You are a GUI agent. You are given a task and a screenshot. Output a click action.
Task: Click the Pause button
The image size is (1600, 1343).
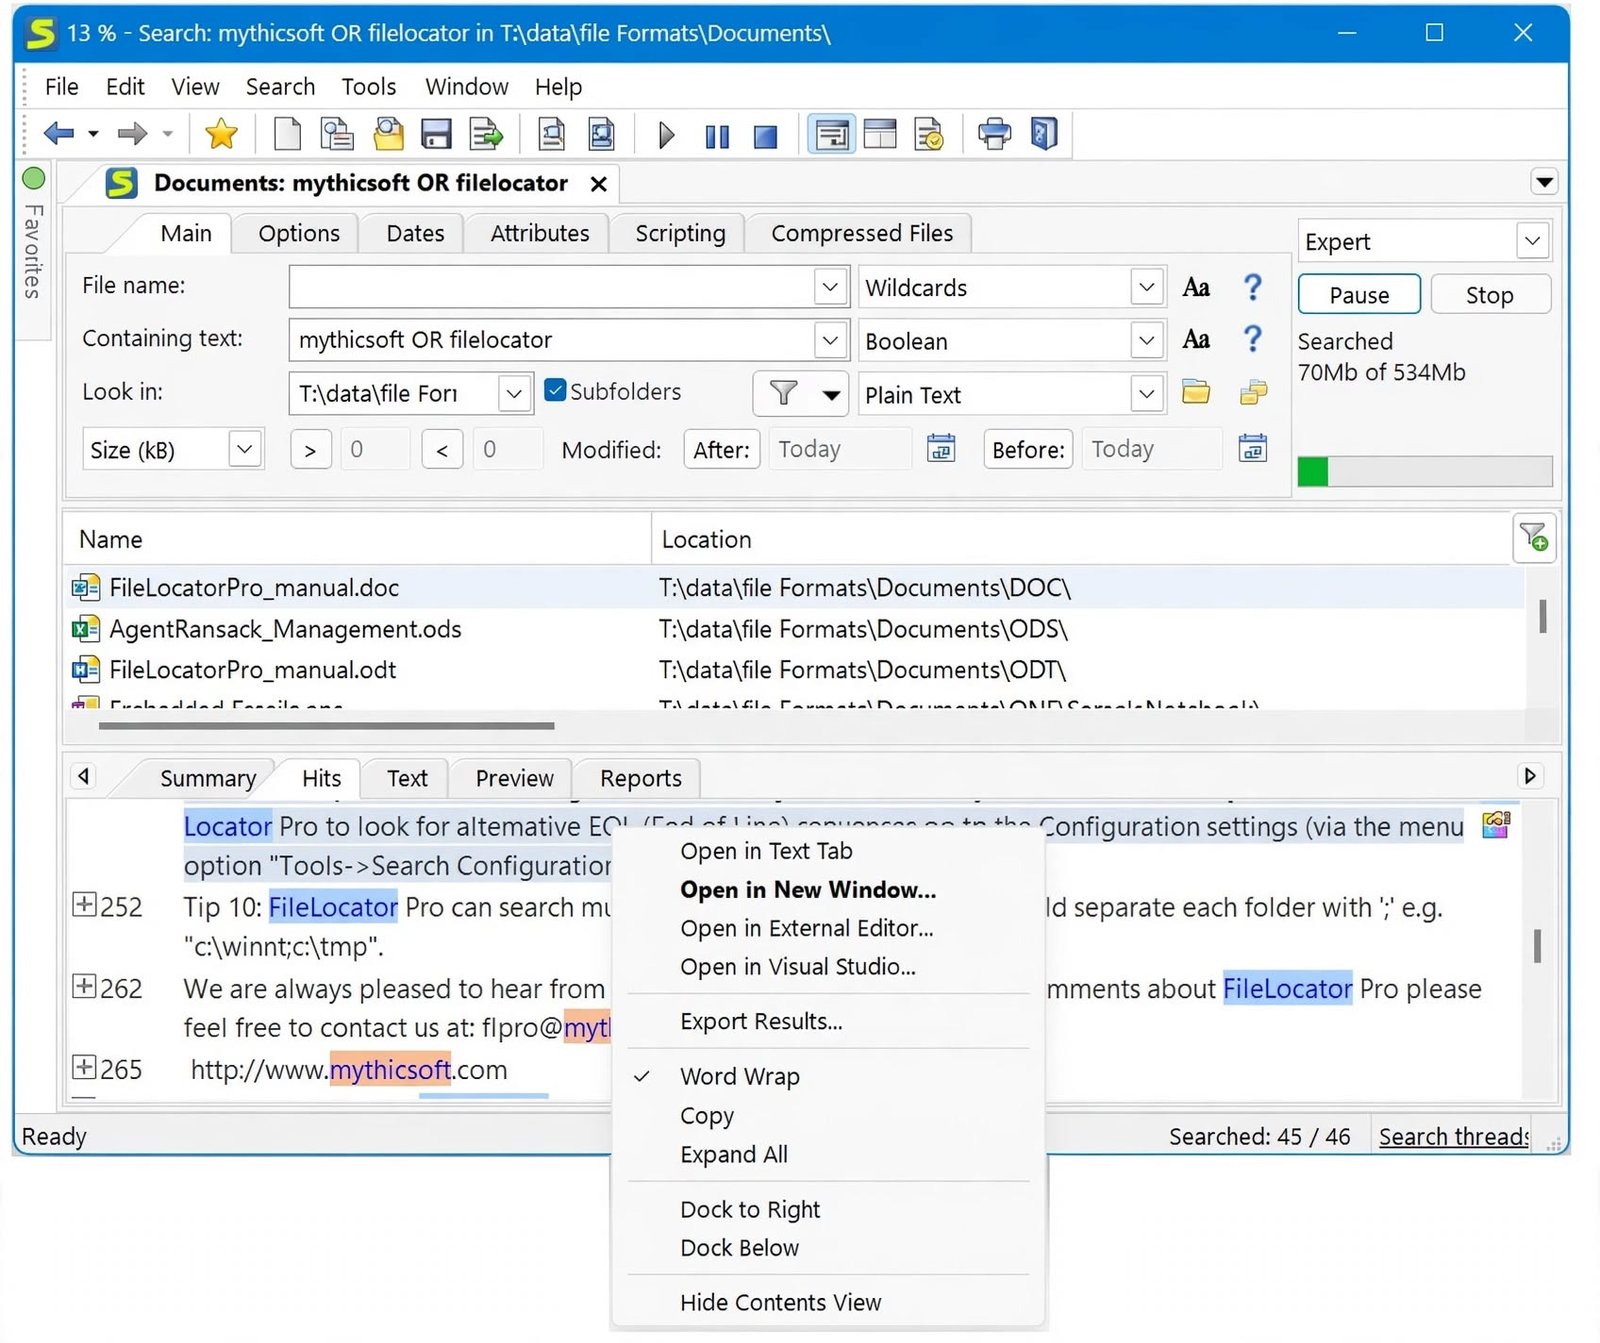(1359, 295)
